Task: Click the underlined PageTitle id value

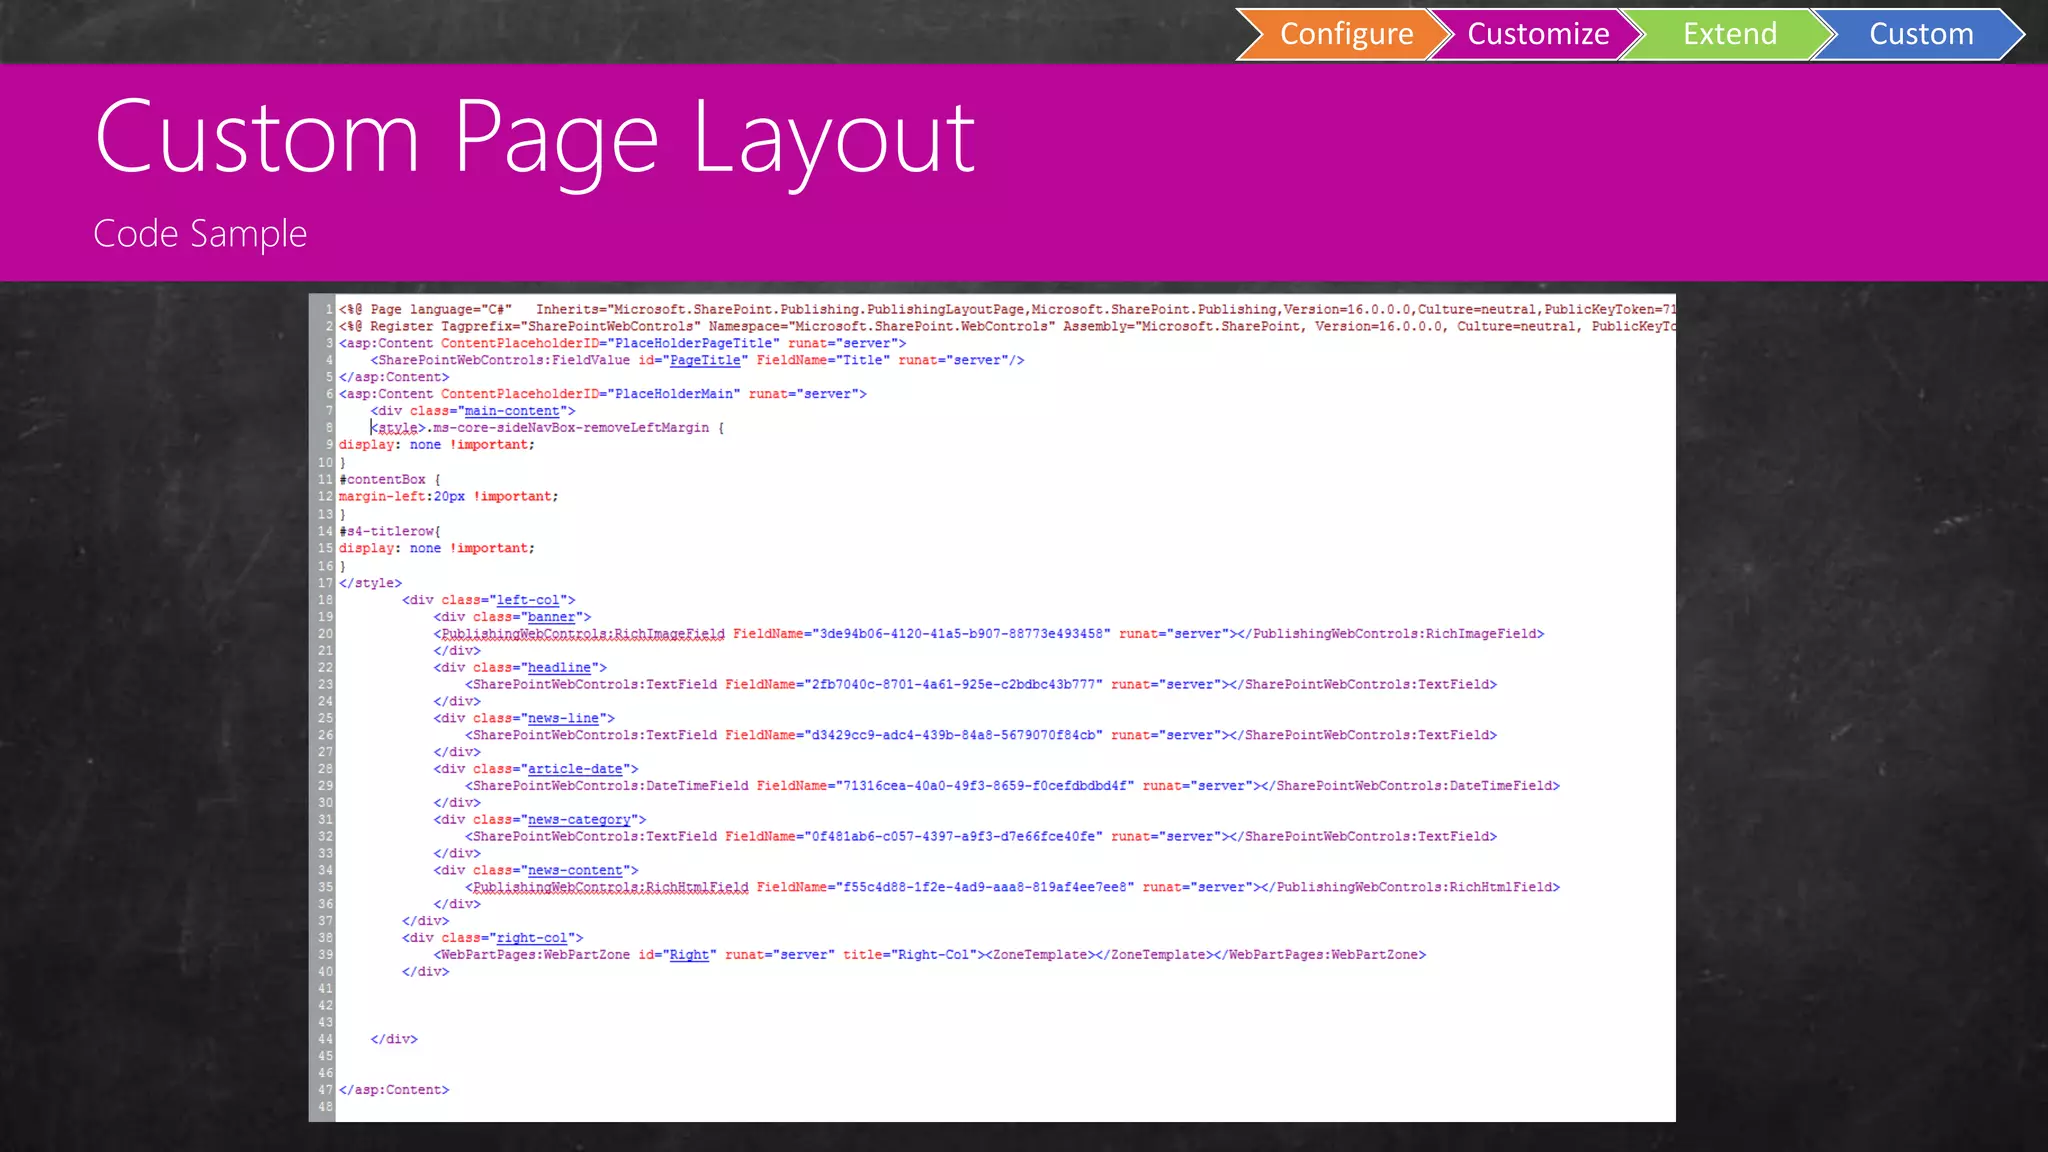Action: [705, 360]
